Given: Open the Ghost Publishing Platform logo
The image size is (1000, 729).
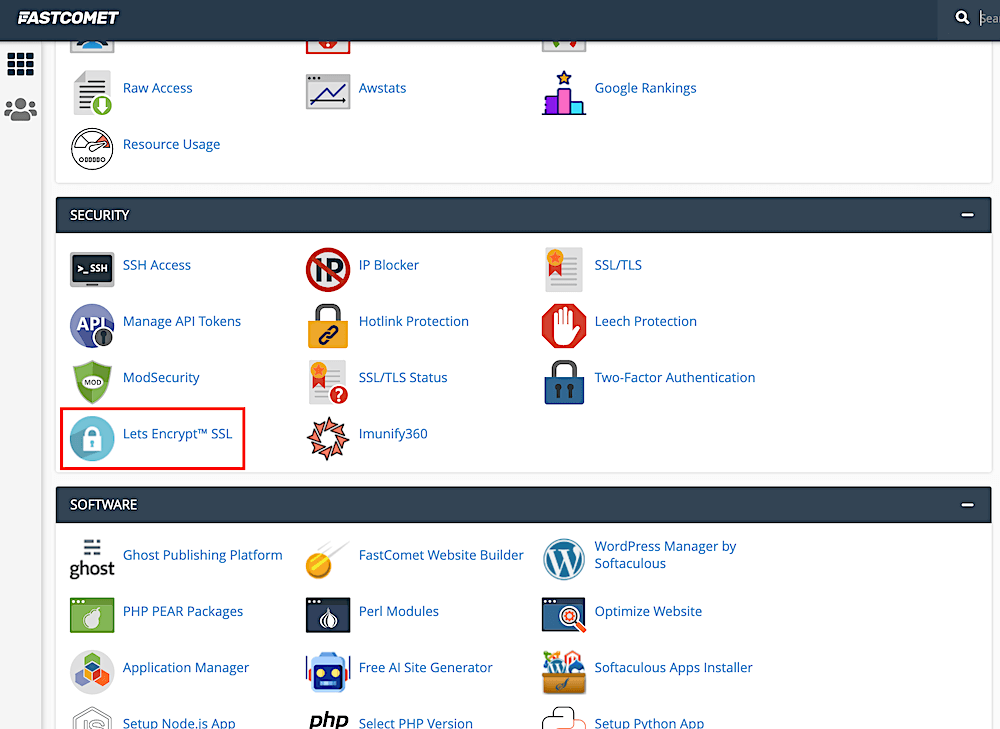Looking at the screenshot, I should (92, 559).
